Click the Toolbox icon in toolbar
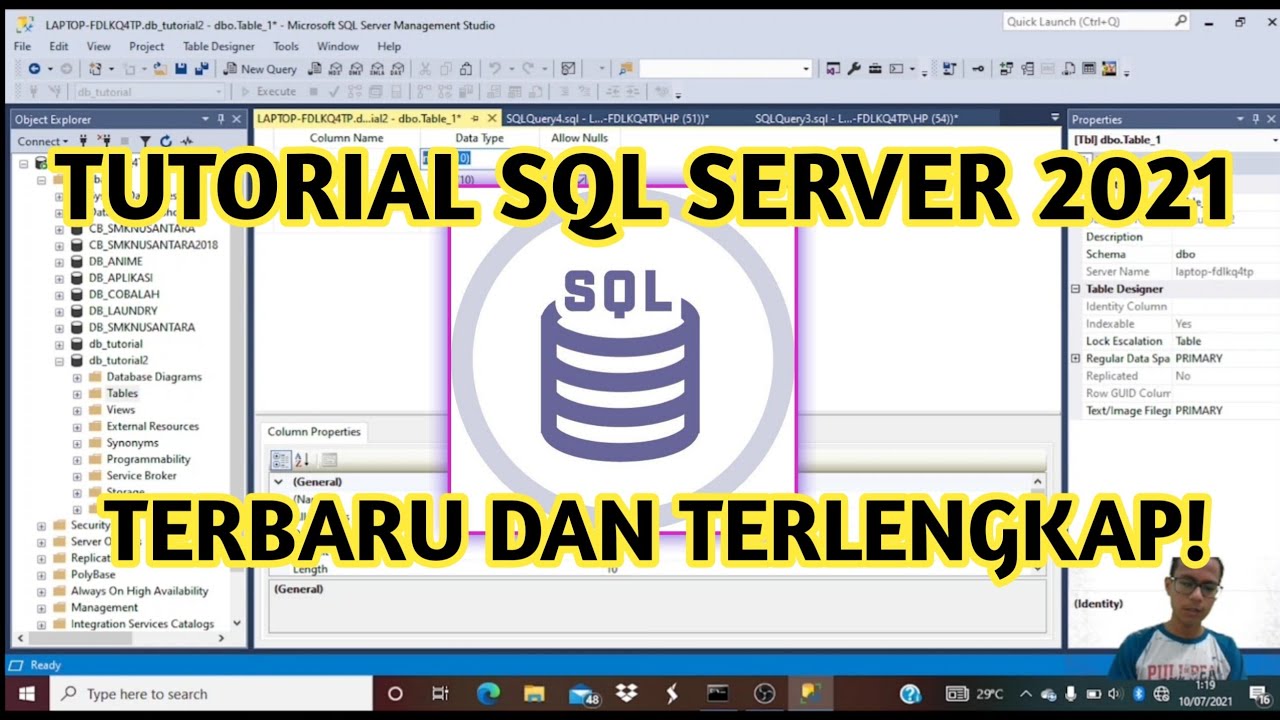The height and width of the screenshot is (720, 1280). coord(875,69)
